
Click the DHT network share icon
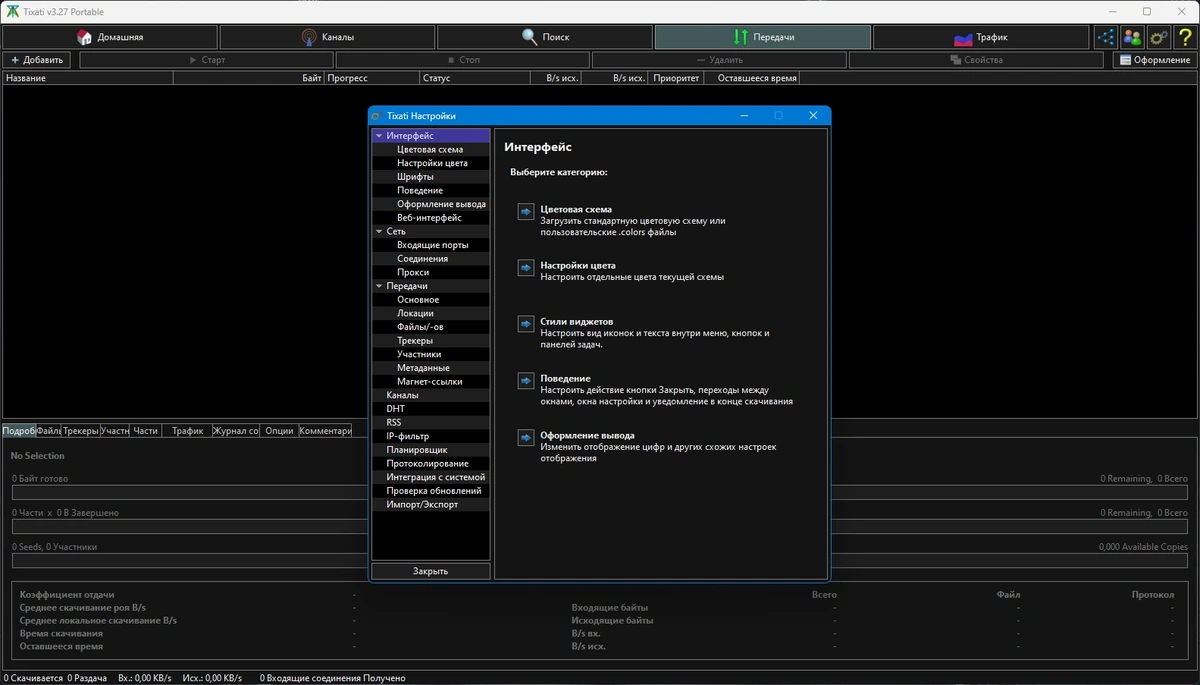coord(1106,37)
